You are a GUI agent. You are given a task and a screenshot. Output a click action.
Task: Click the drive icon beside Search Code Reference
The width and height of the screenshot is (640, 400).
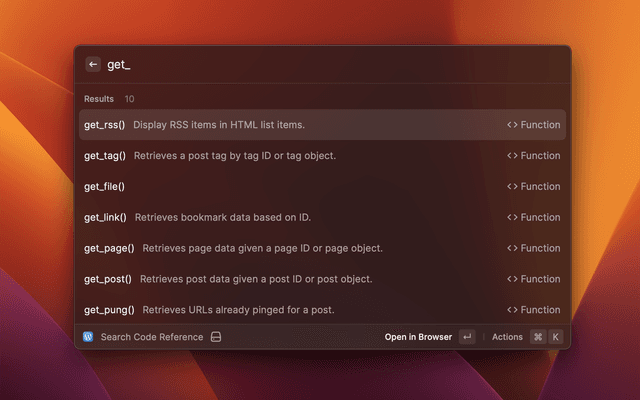(215, 337)
